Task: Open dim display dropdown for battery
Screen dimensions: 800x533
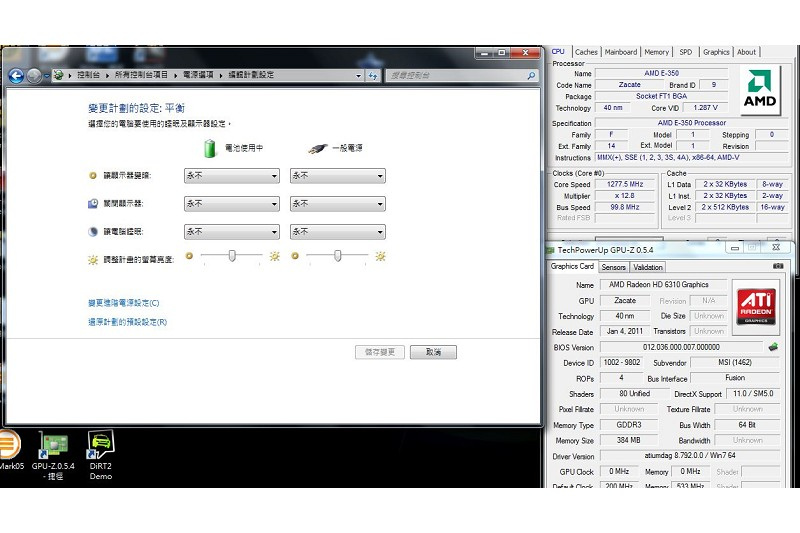Action: pos(232,176)
